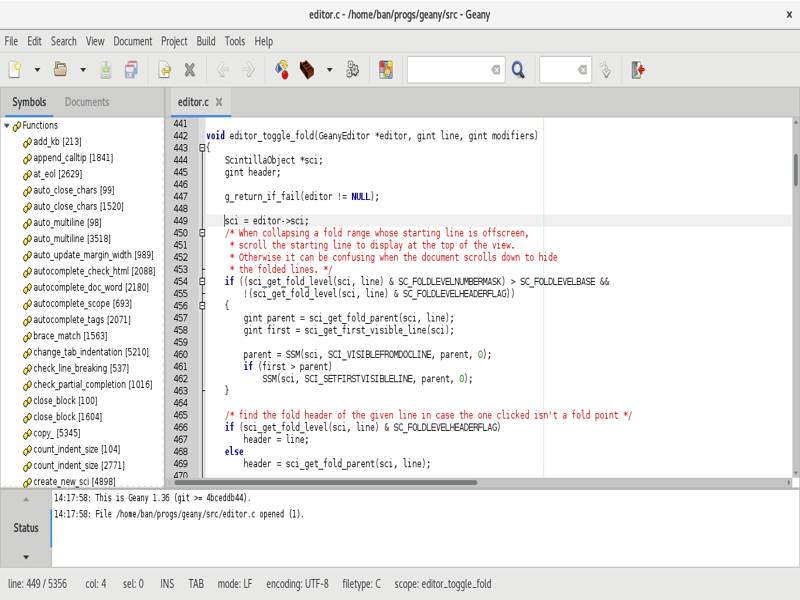Click the Quit Geany icon
The width and height of the screenshot is (800, 600).
click(638, 70)
